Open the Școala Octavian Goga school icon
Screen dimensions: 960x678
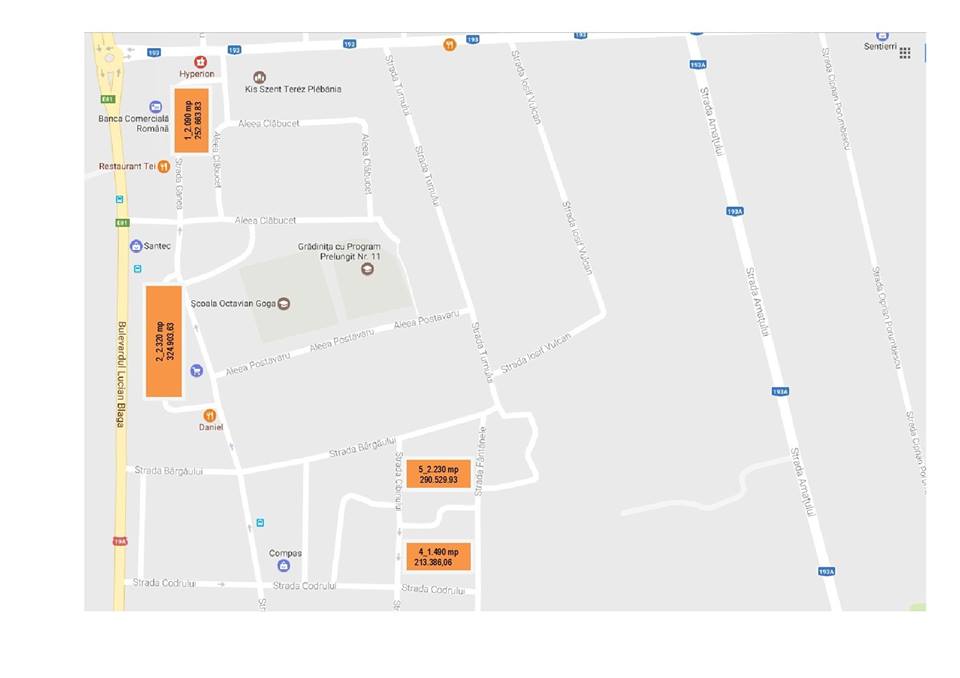(284, 304)
